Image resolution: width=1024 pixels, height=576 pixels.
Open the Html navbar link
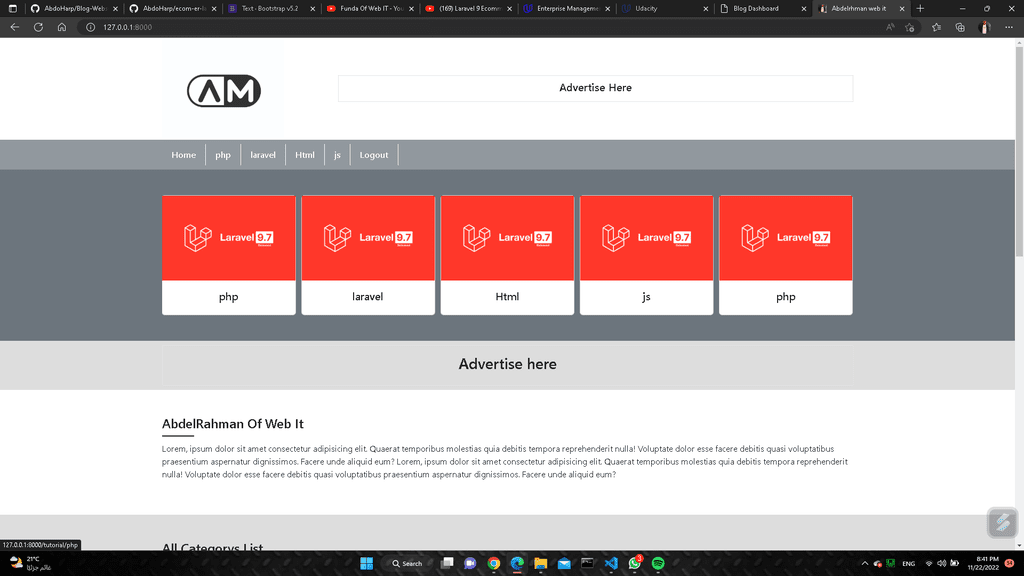click(x=304, y=155)
